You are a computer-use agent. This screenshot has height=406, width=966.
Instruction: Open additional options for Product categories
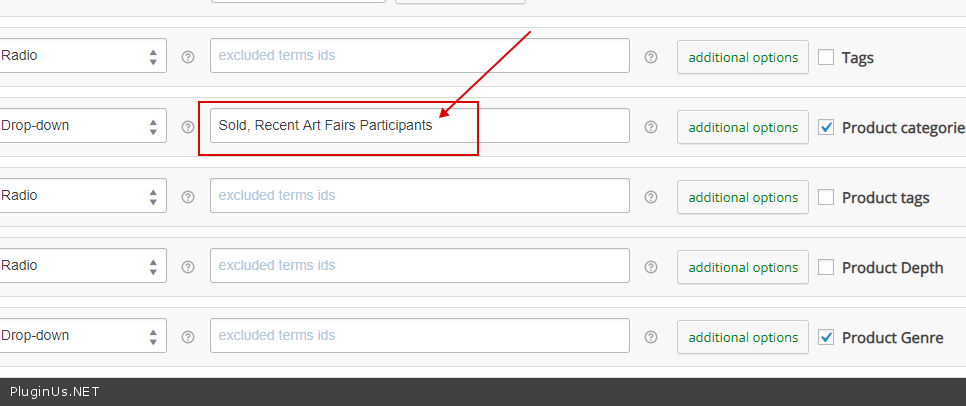click(742, 127)
